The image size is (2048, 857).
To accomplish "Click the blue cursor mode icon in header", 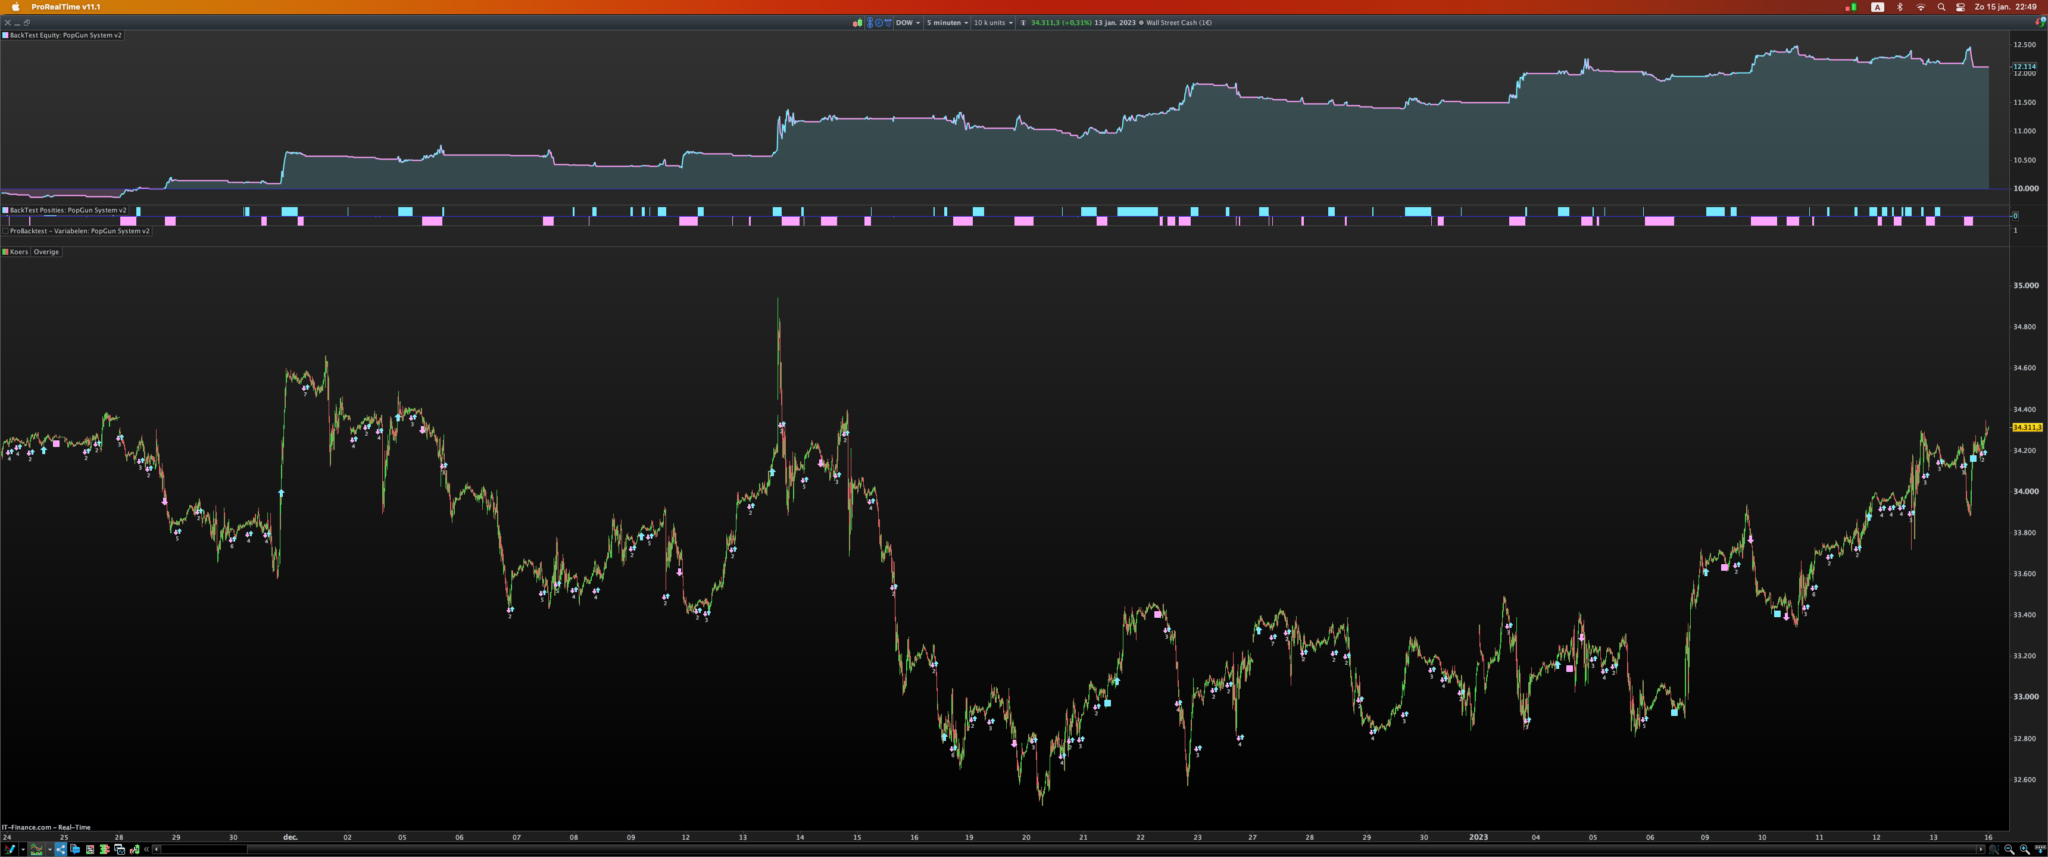I will [x=888, y=22].
